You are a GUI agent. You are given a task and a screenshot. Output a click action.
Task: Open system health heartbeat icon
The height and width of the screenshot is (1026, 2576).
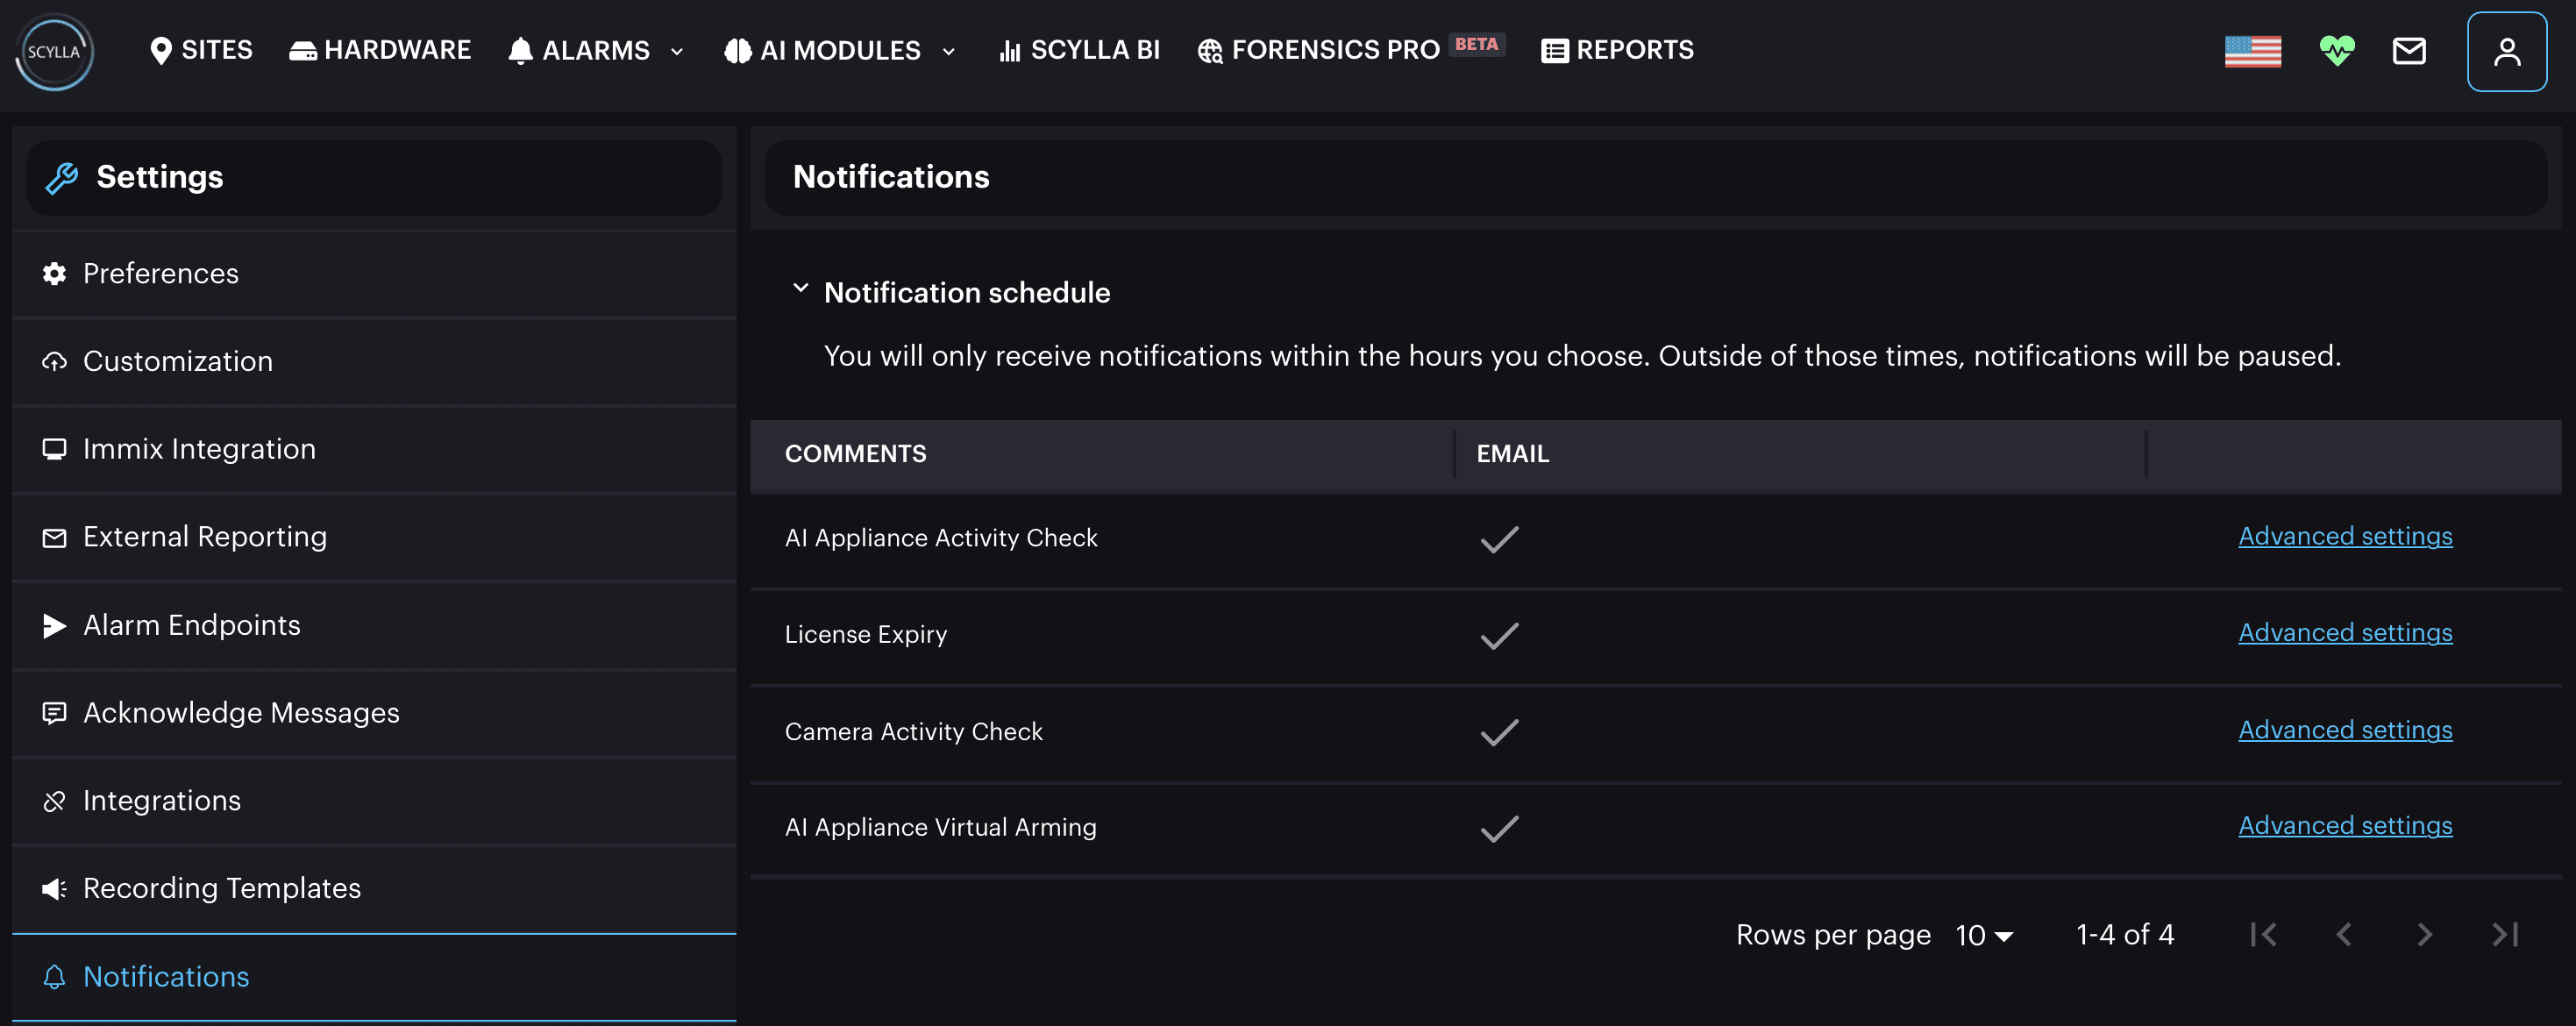tap(2336, 51)
